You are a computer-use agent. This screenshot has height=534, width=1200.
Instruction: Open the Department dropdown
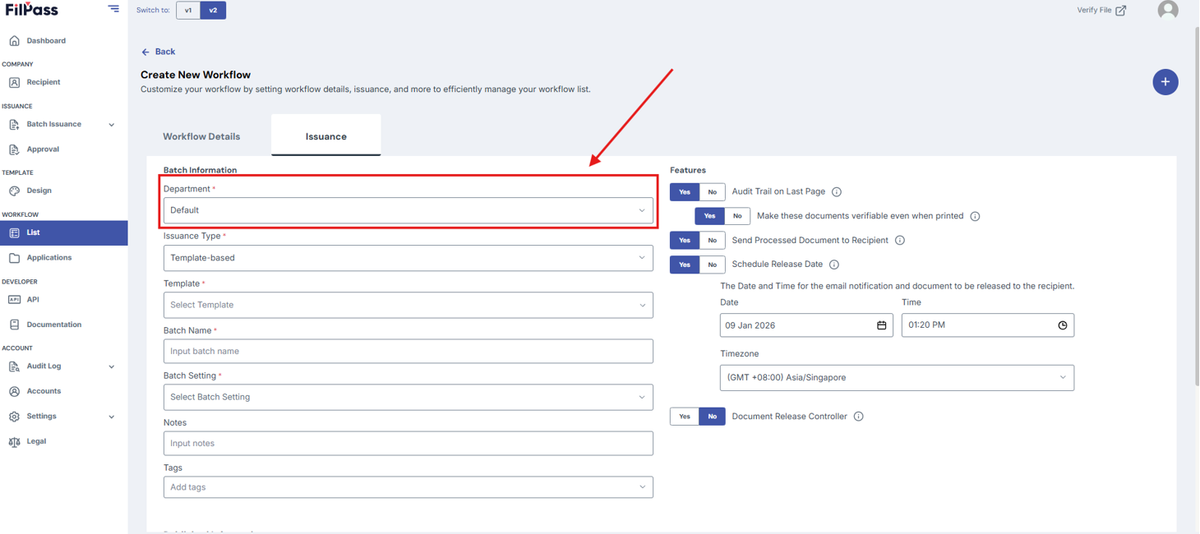point(408,210)
